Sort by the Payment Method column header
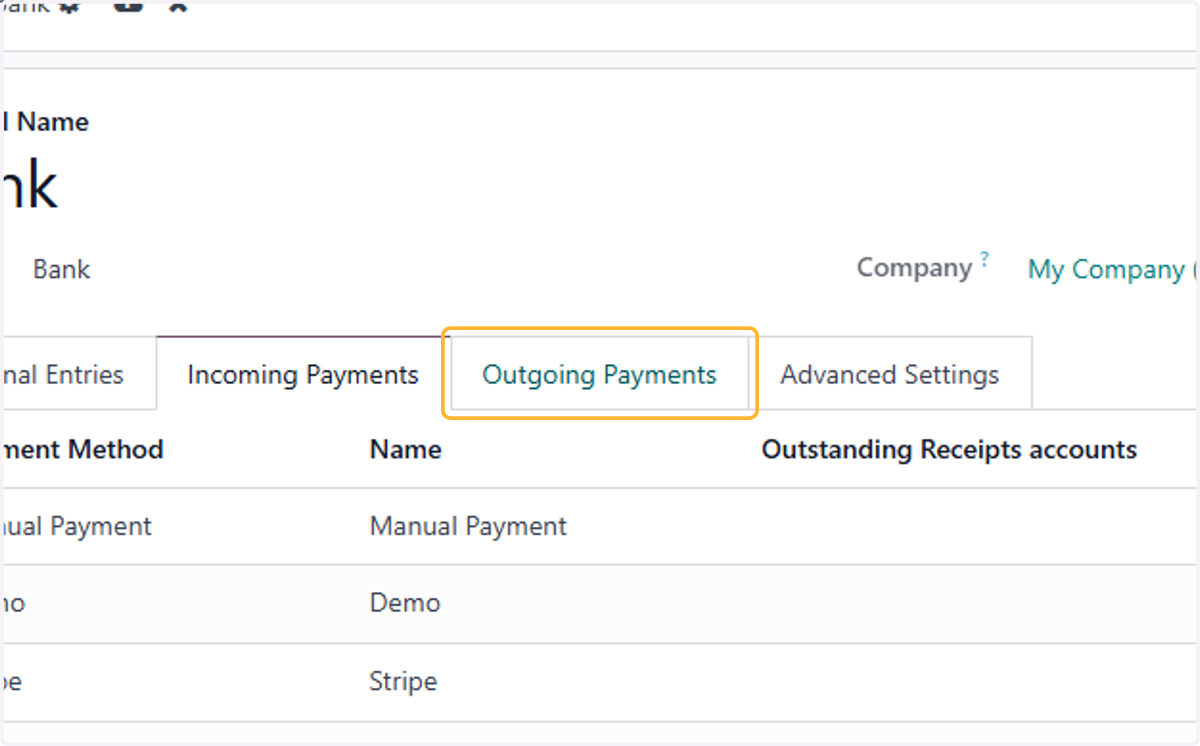The image size is (1200, 746). point(82,450)
